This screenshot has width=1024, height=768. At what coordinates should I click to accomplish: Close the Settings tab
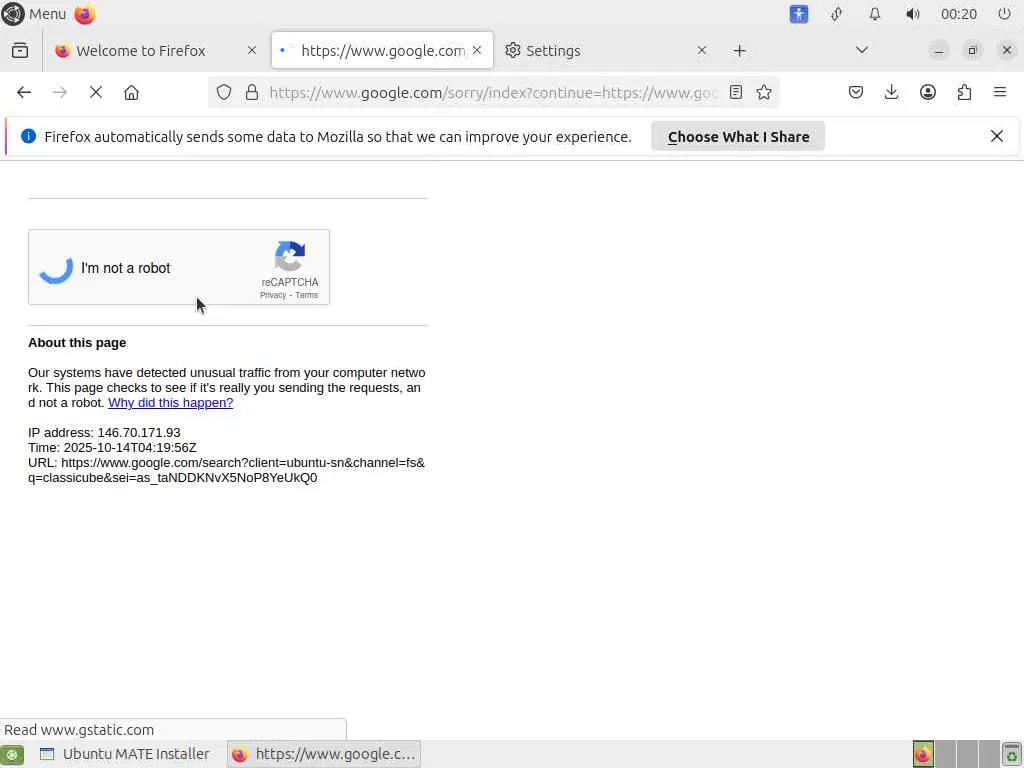pyautogui.click(x=701, y=50)
